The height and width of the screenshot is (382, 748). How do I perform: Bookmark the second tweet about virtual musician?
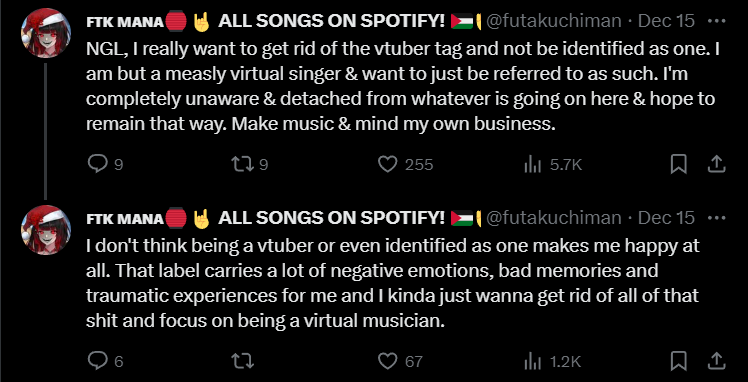click(678, 361)
